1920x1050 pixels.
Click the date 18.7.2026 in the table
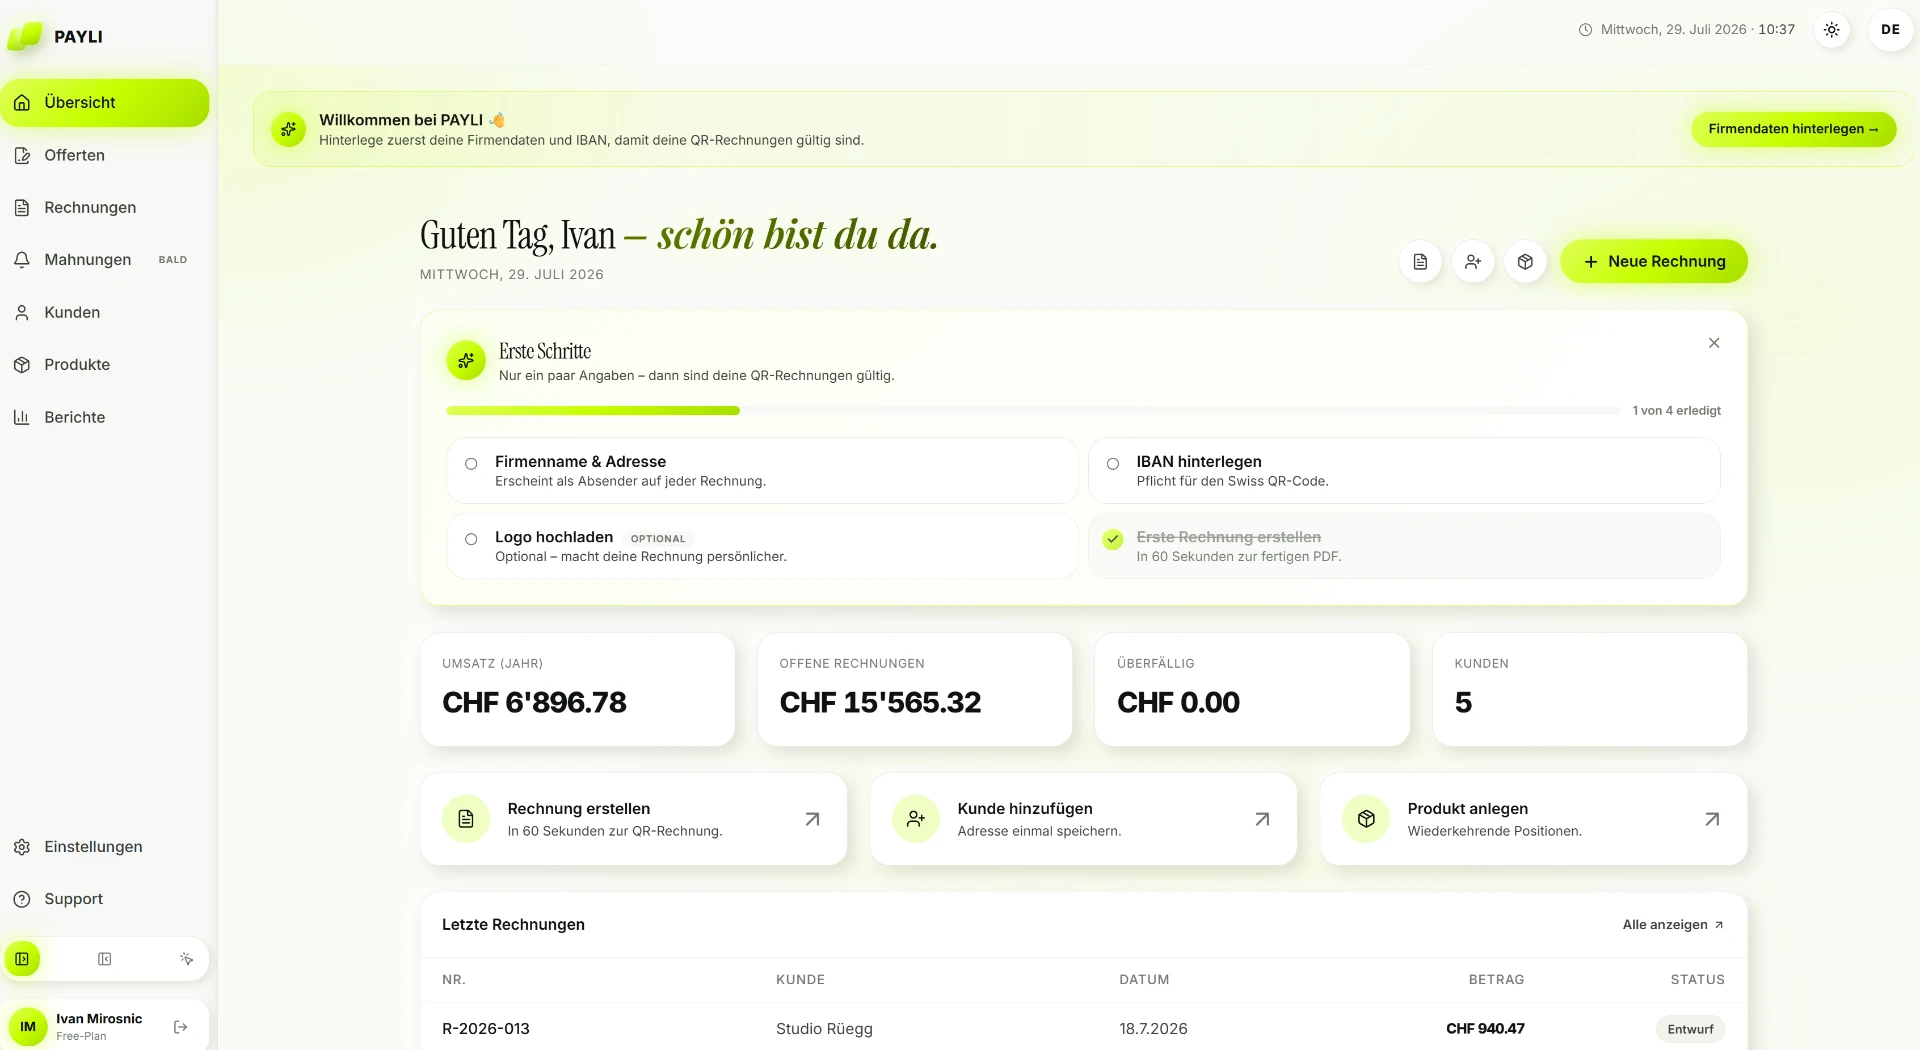click(1153, 1029)
